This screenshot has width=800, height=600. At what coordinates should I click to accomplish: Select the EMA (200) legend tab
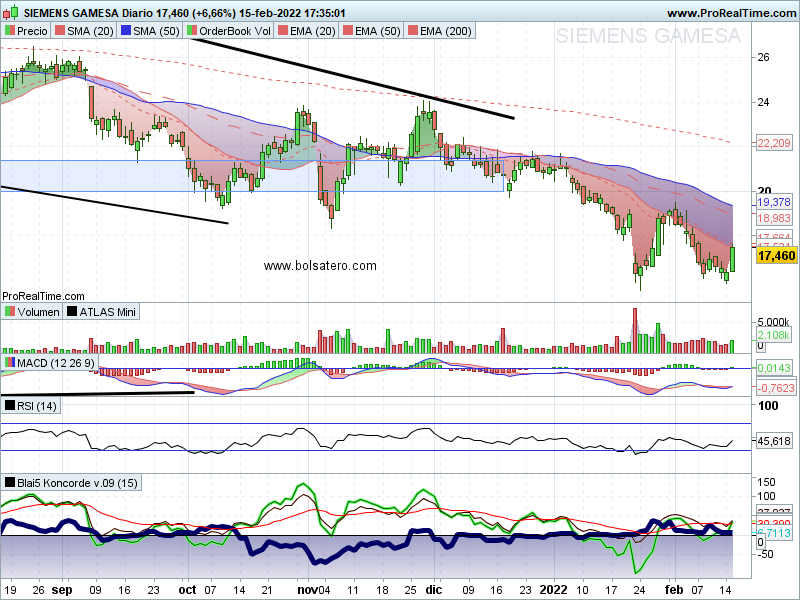point(440,31)
